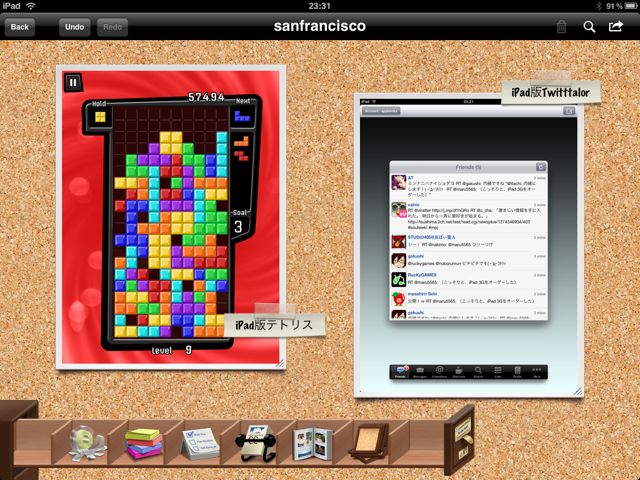Pick the photo album on the shelf
The image size is (640, 480).
[313, 444]
